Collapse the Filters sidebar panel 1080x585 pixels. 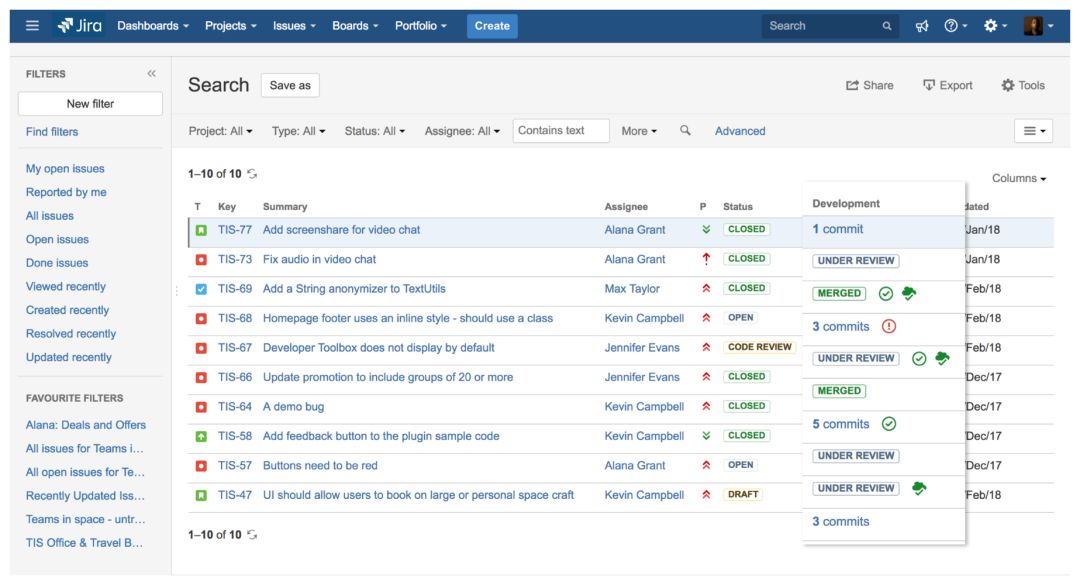point(152,73)
